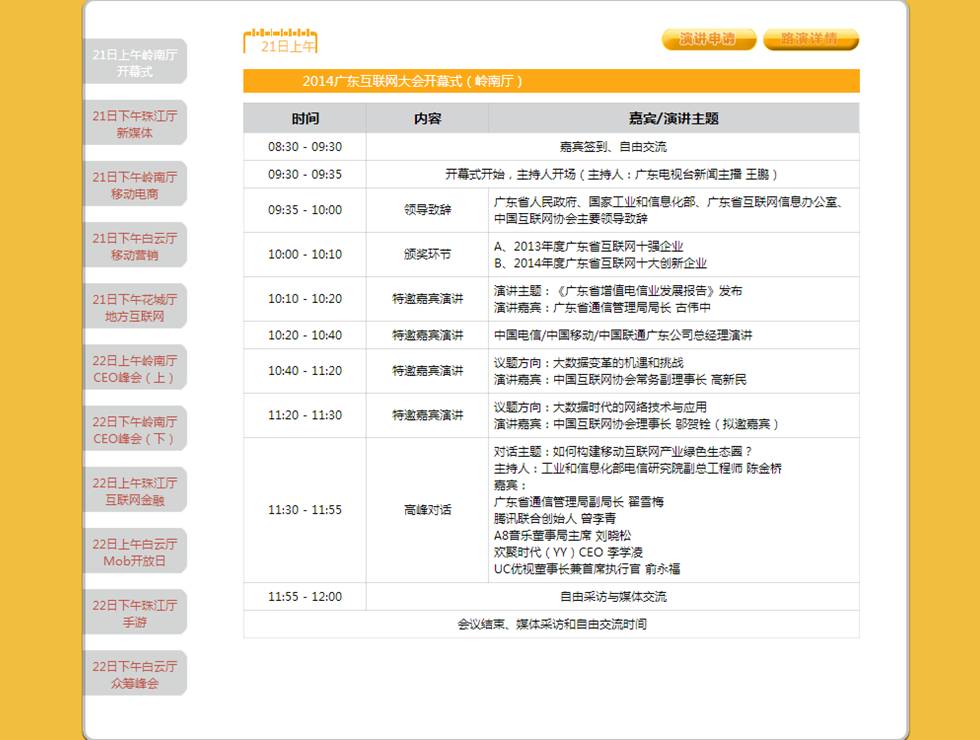
Task: Open 22日上午岭南厅 CEO峰会（上） tab
Action: click(135, 368)
